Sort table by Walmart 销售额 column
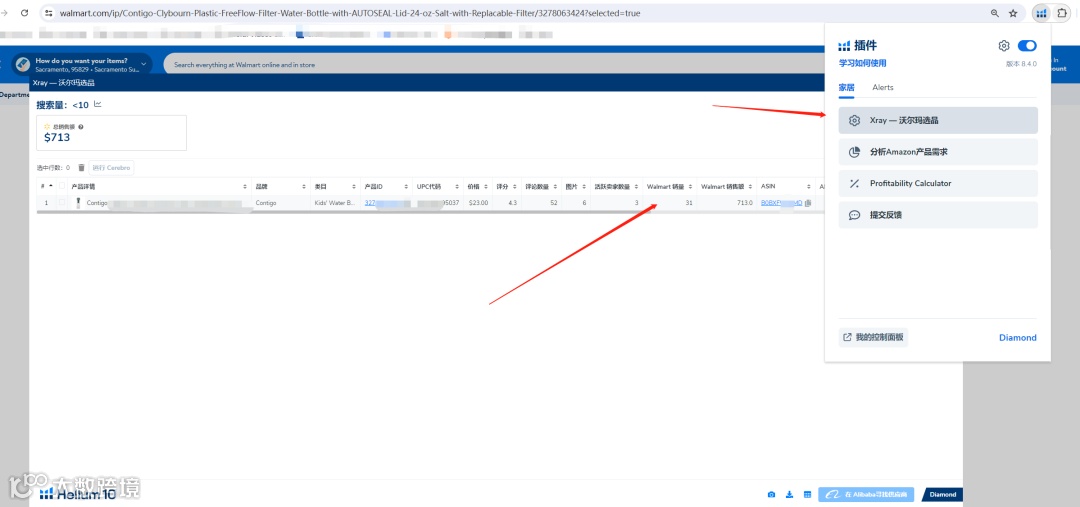This screenshot has height=507, width=1080. point(750,187)
